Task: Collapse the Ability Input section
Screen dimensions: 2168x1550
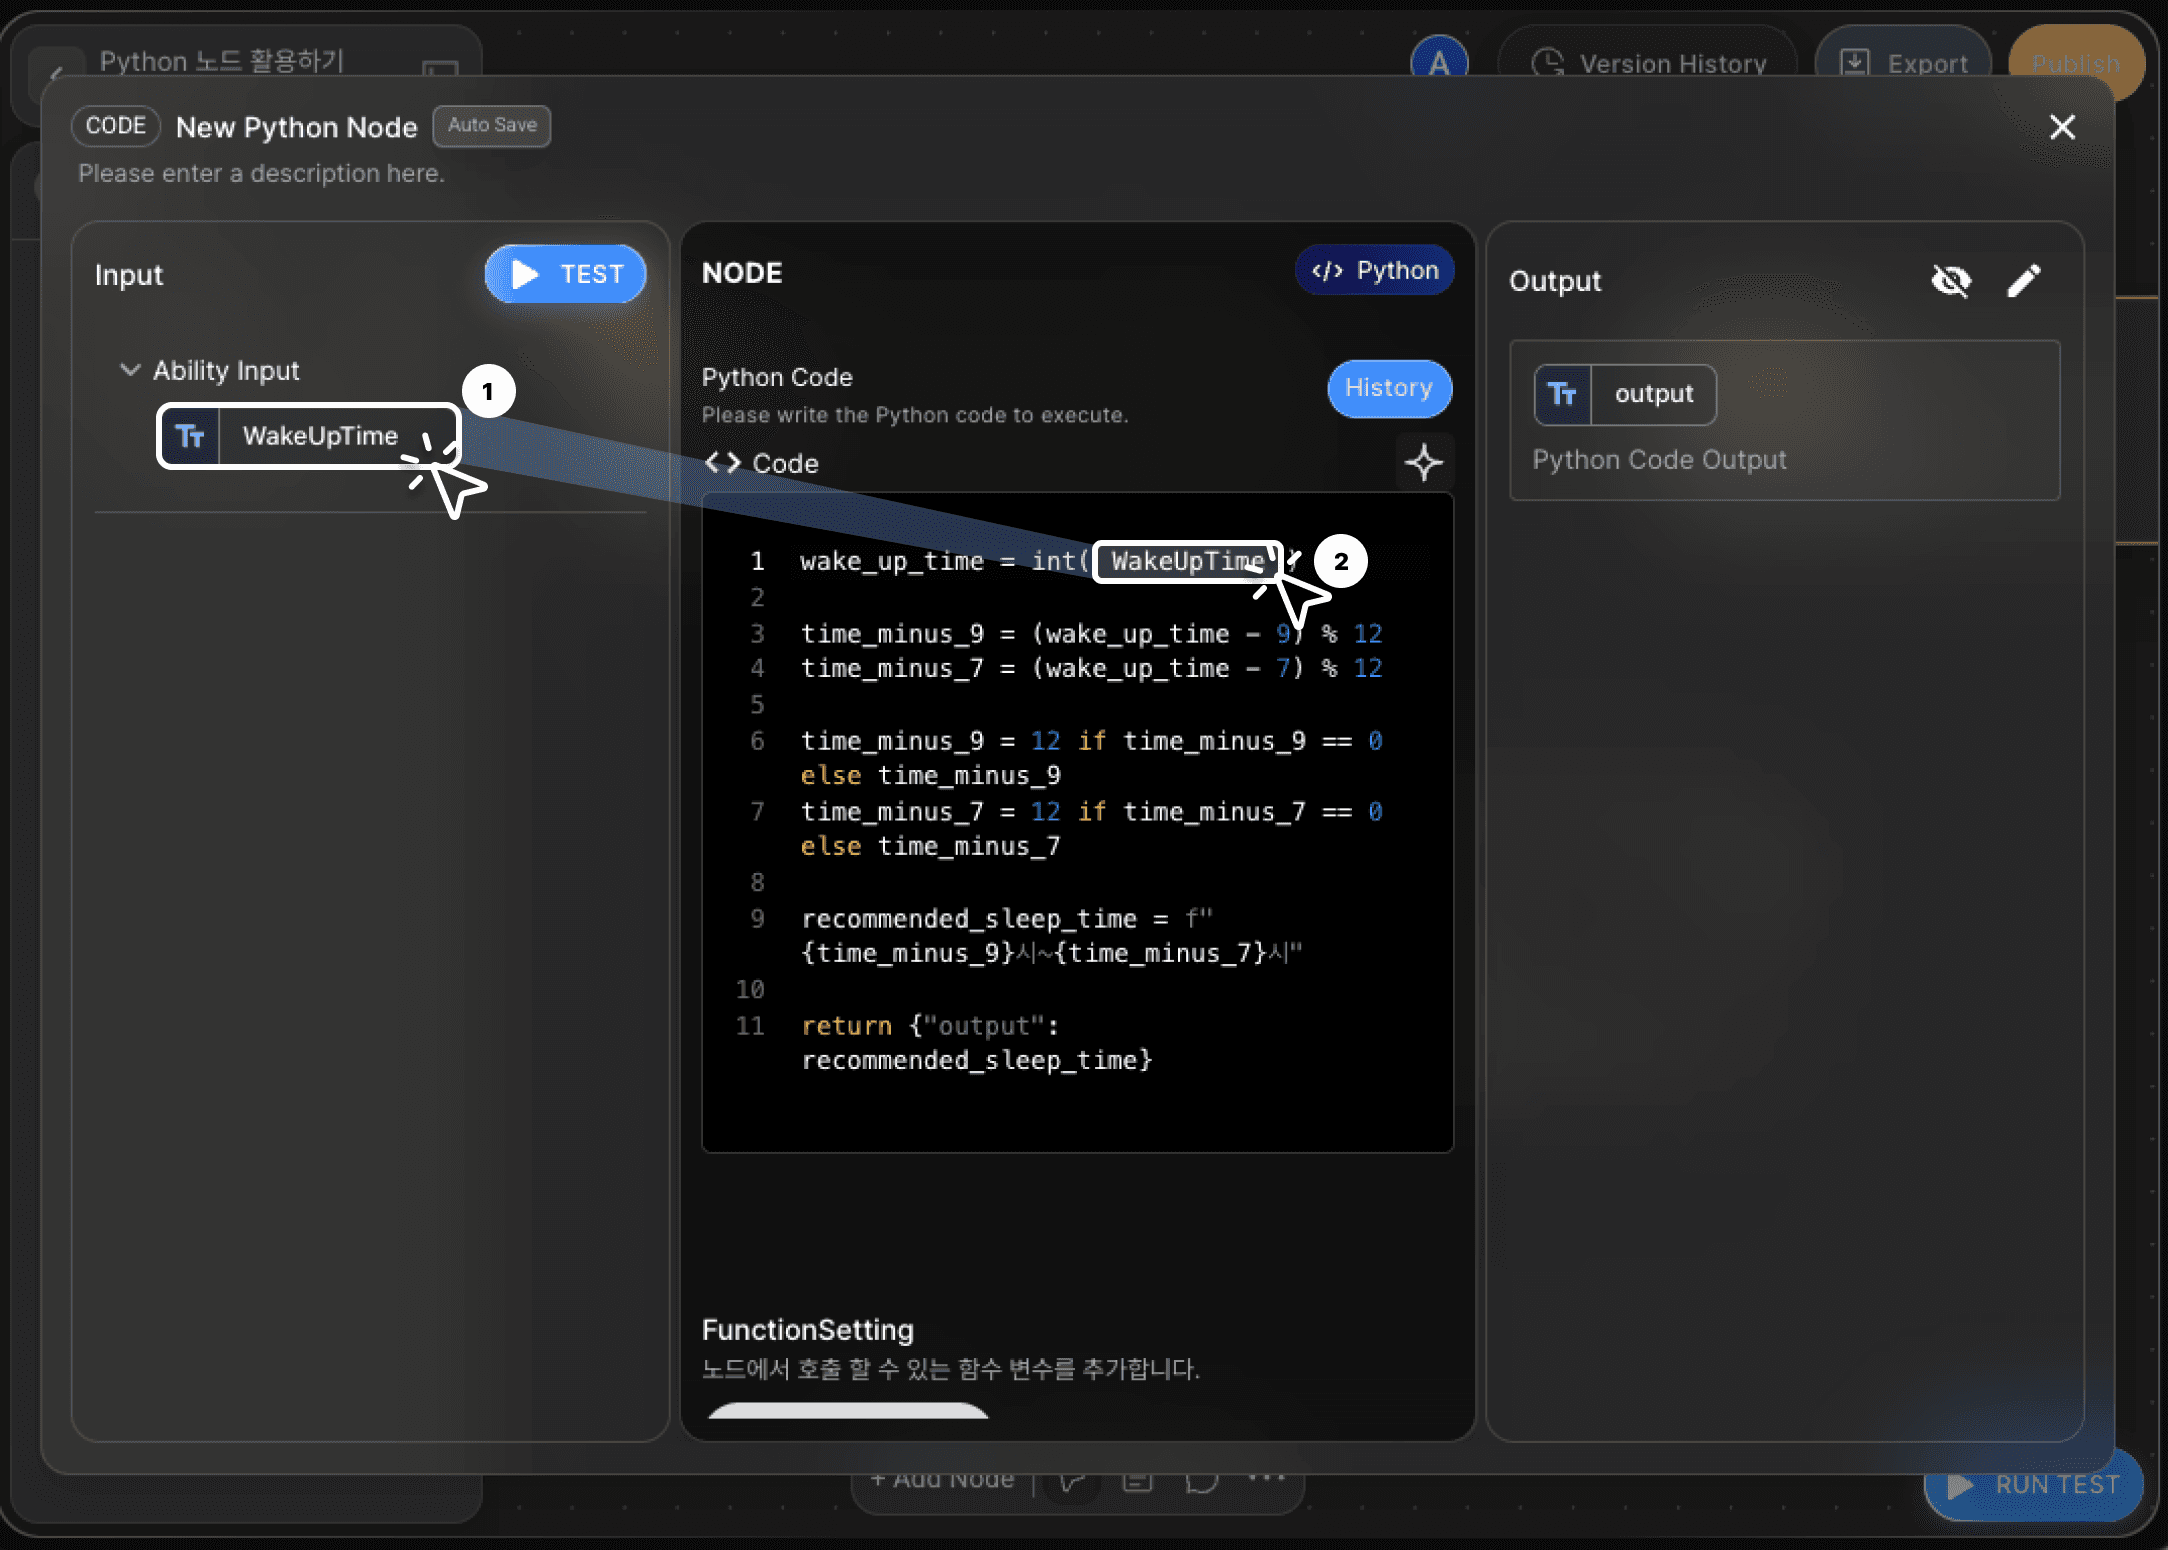Action: click(x=130, y=370)
